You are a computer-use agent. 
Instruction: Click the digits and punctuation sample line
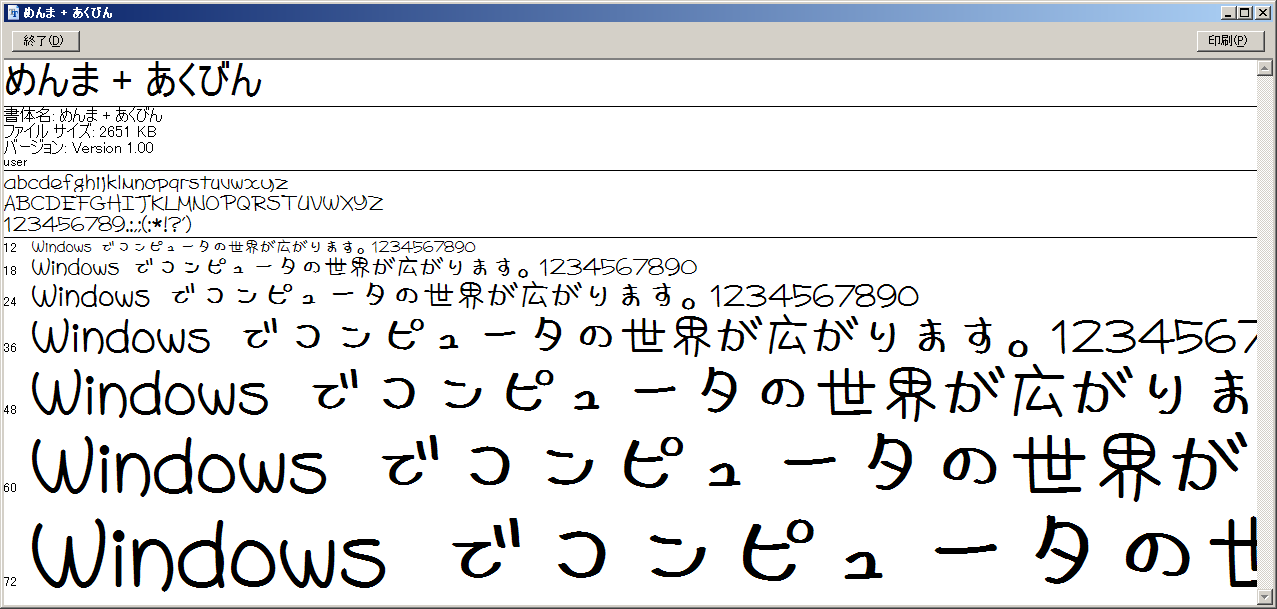(98, 224)
